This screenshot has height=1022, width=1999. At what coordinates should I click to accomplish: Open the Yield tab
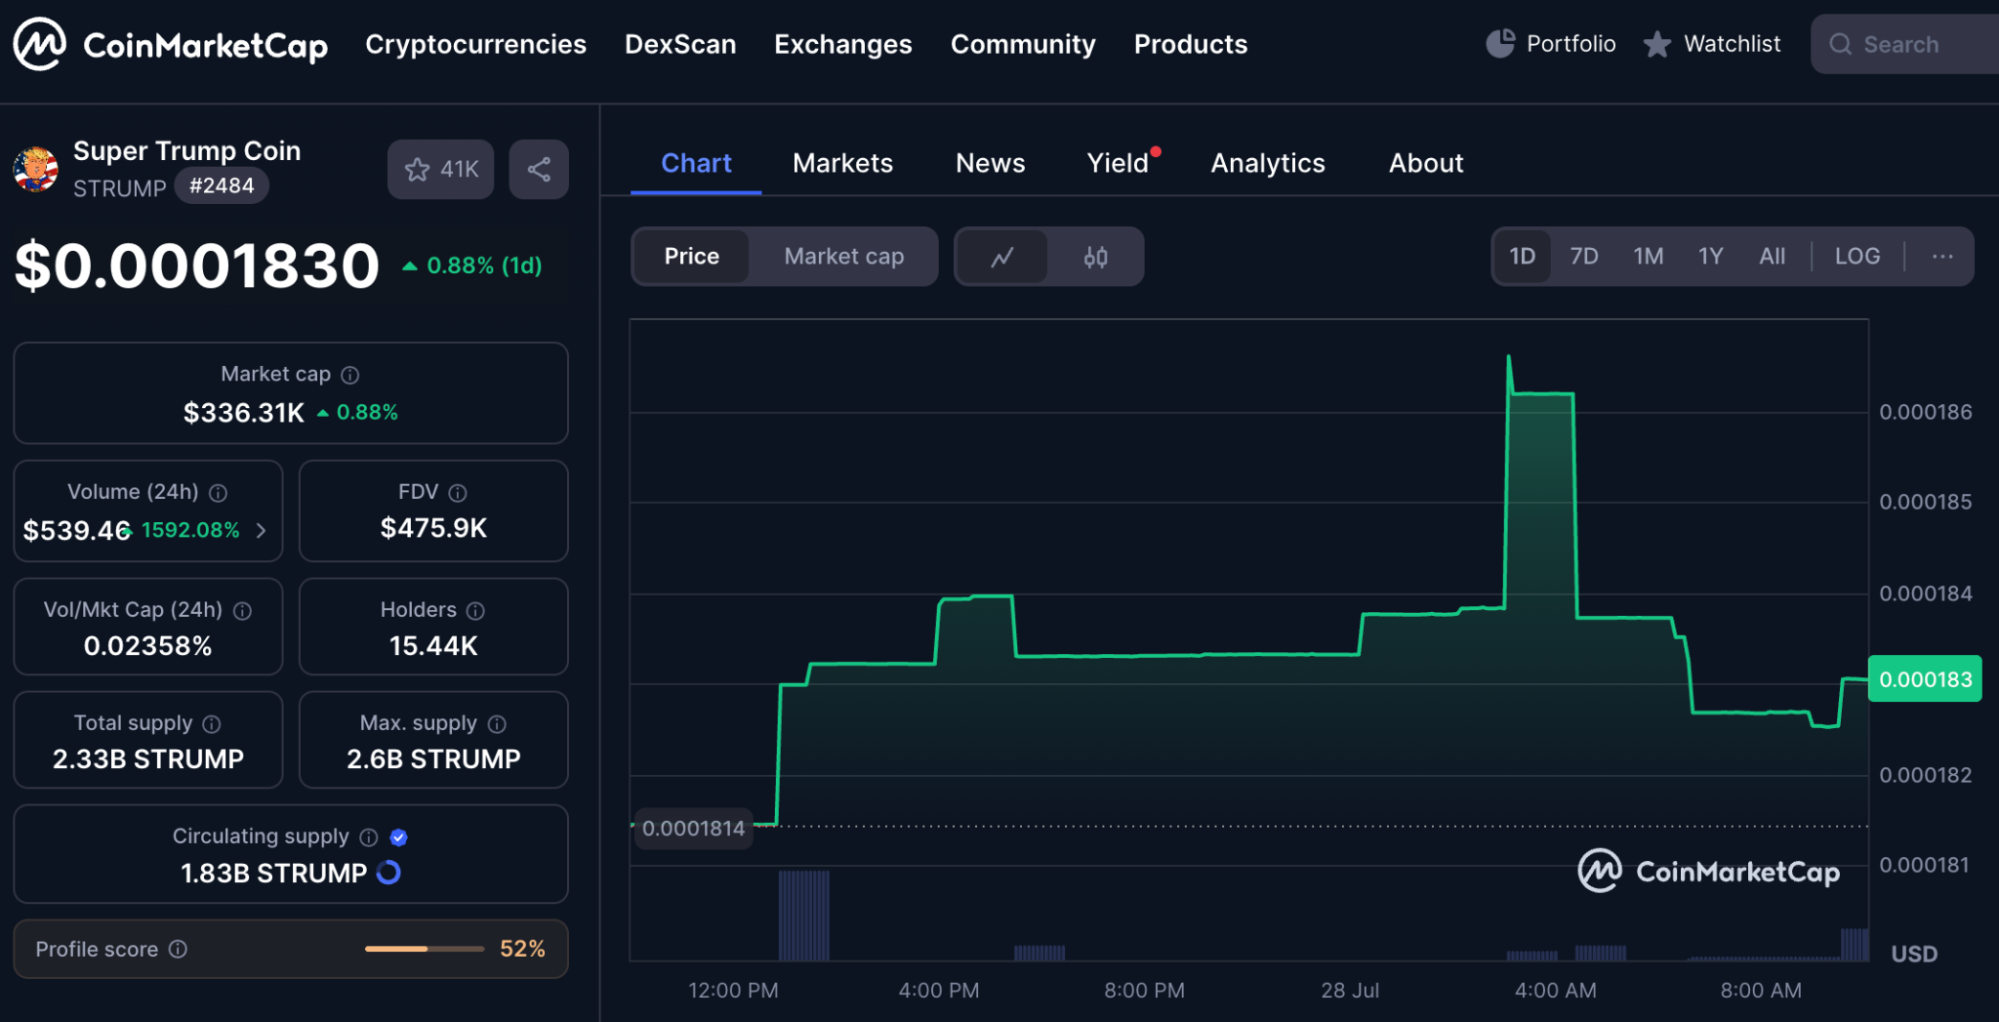(1118, 163)
